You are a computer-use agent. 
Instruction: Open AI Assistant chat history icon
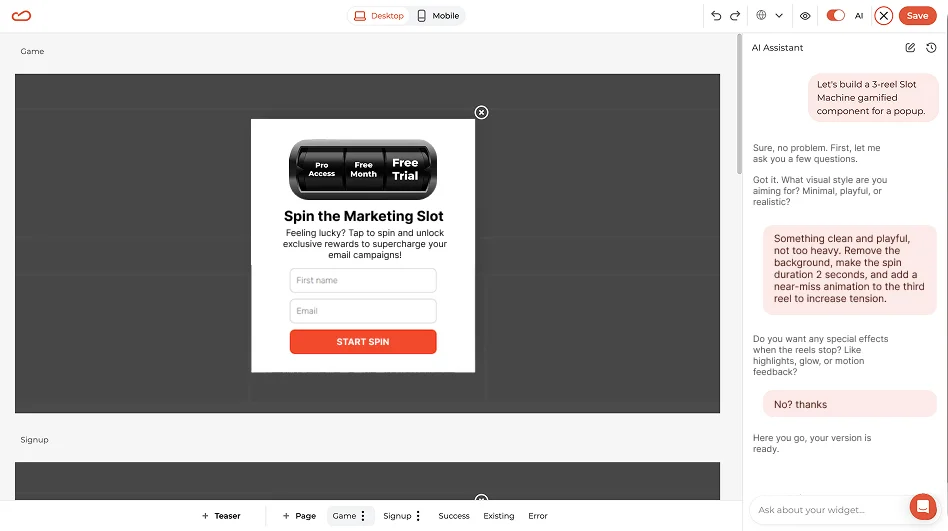931,48
